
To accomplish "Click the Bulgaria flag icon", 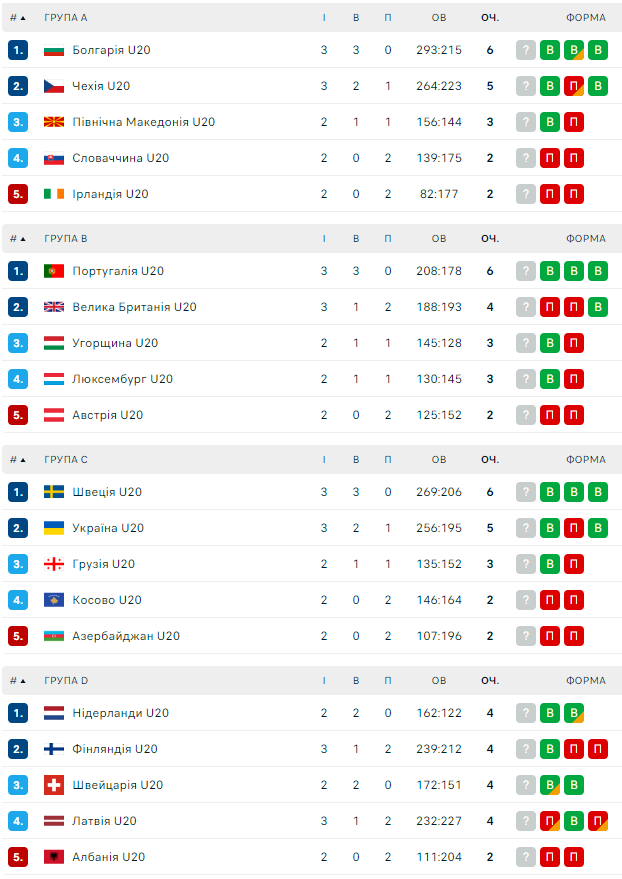I will (x=54, y=50).
